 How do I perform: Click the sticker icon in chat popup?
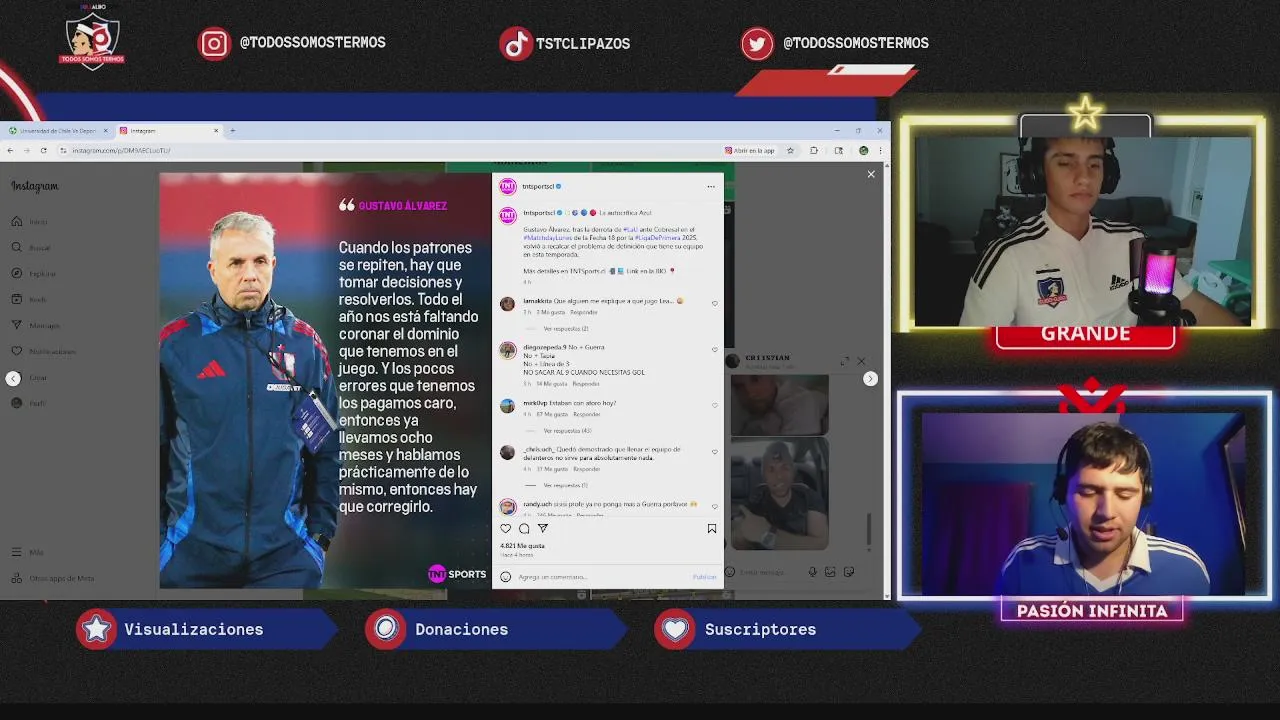click(849, 572)
